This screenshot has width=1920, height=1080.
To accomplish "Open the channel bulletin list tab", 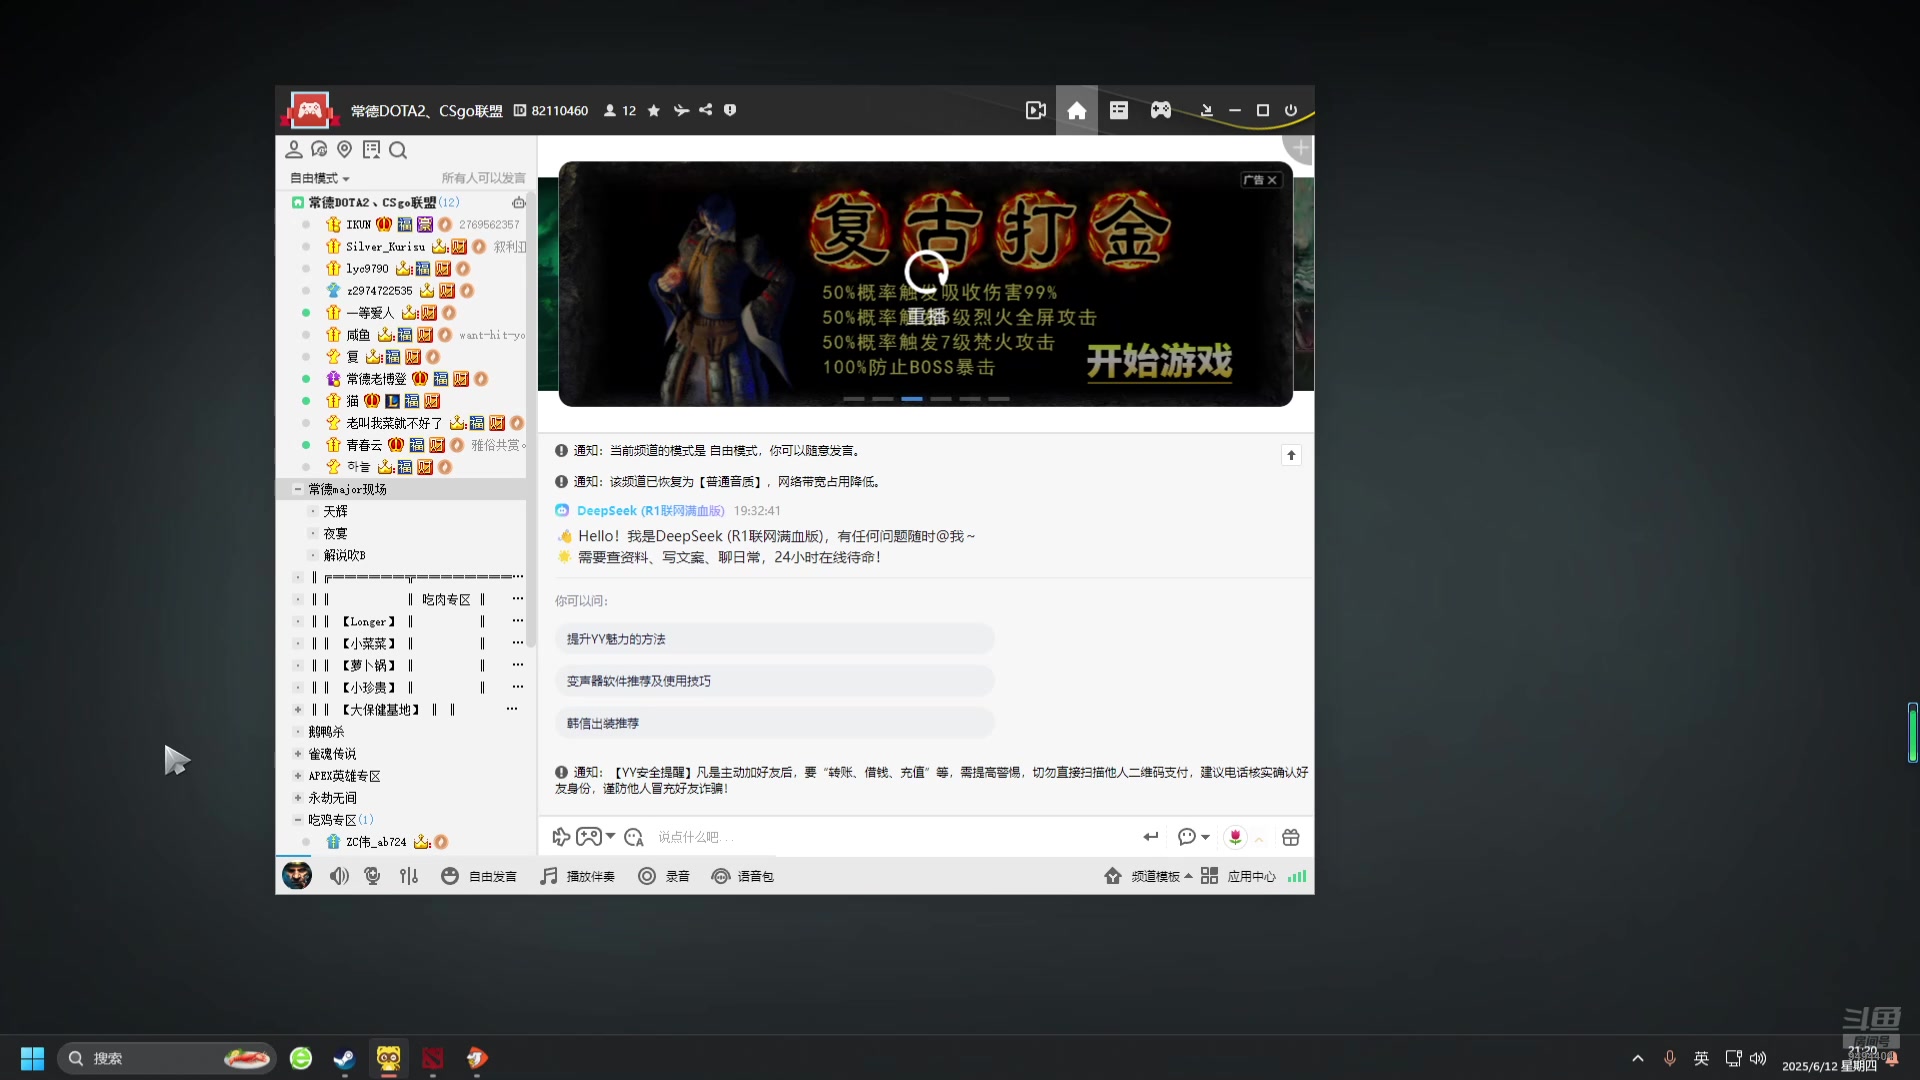I will (x=1119, y=110).
